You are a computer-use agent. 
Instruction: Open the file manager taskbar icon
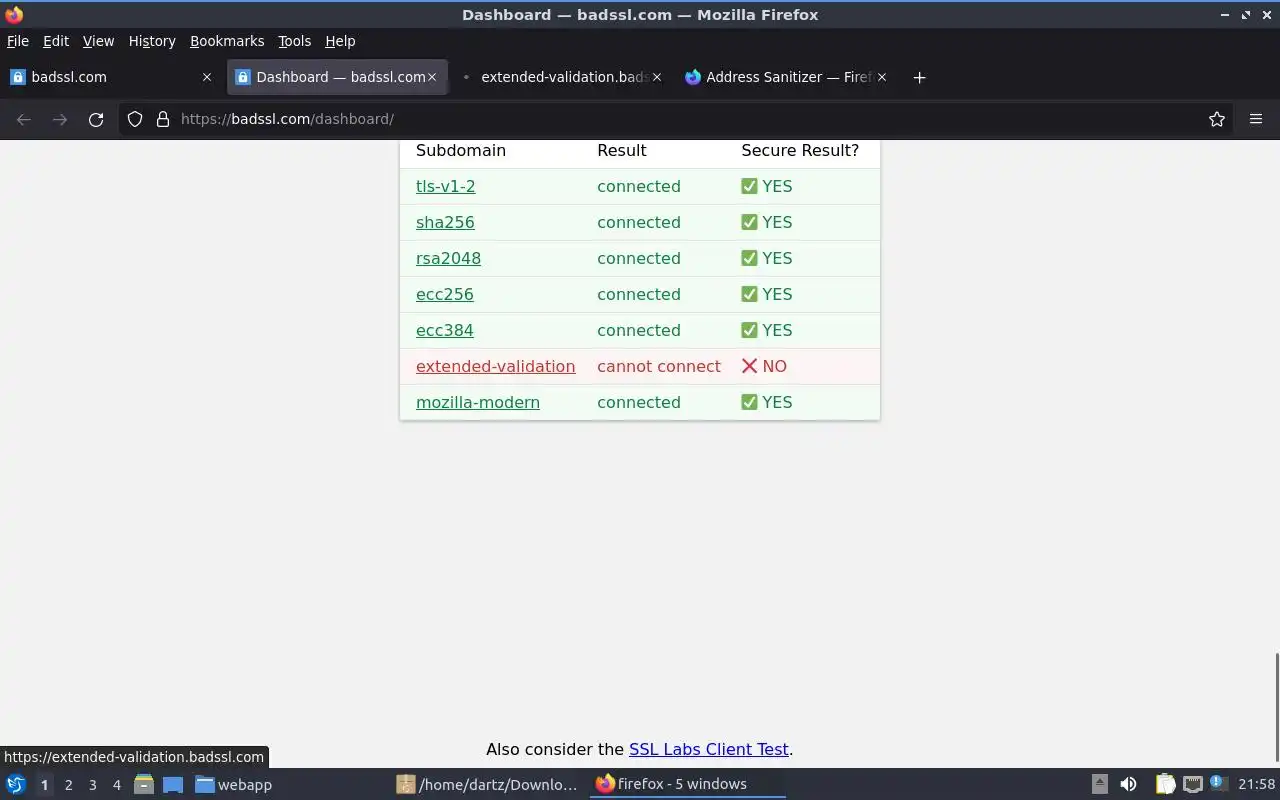[x=144, y=784]
